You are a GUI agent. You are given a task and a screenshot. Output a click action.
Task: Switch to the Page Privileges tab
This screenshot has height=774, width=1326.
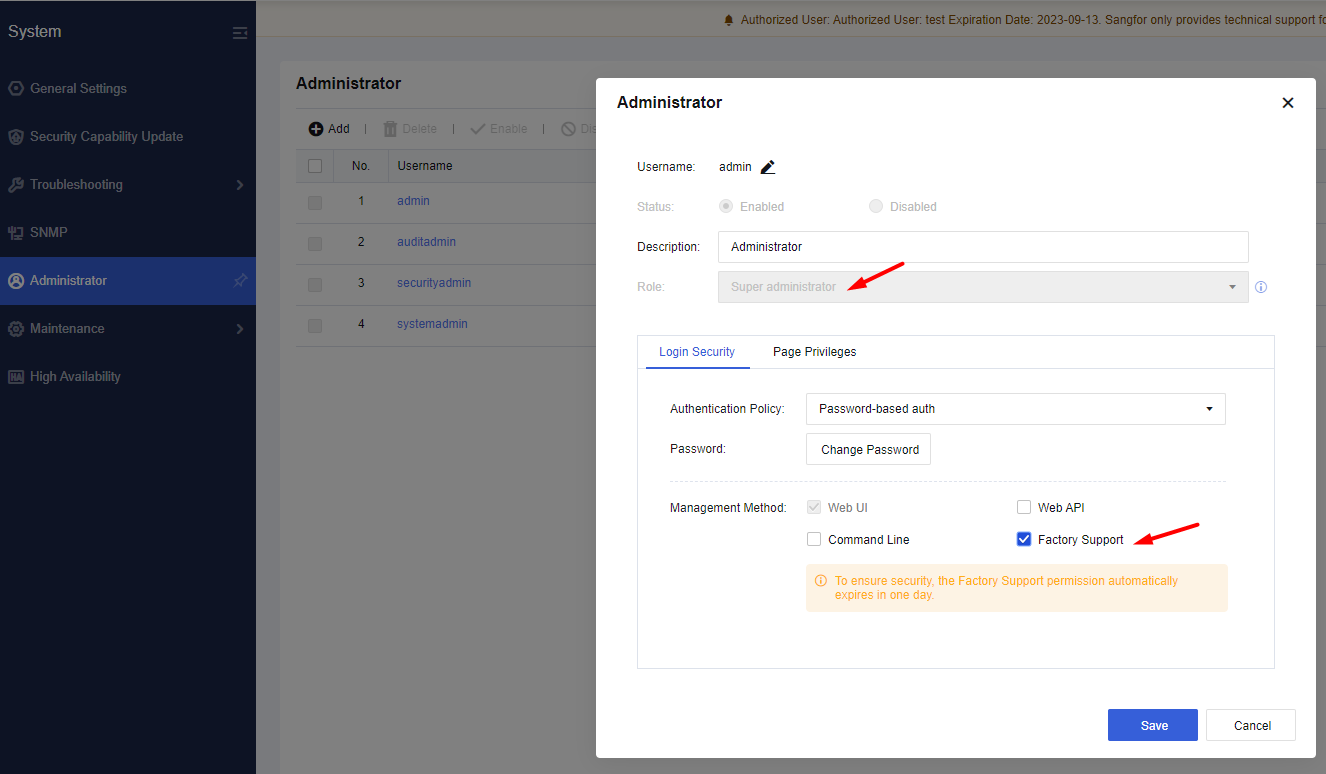814,352
